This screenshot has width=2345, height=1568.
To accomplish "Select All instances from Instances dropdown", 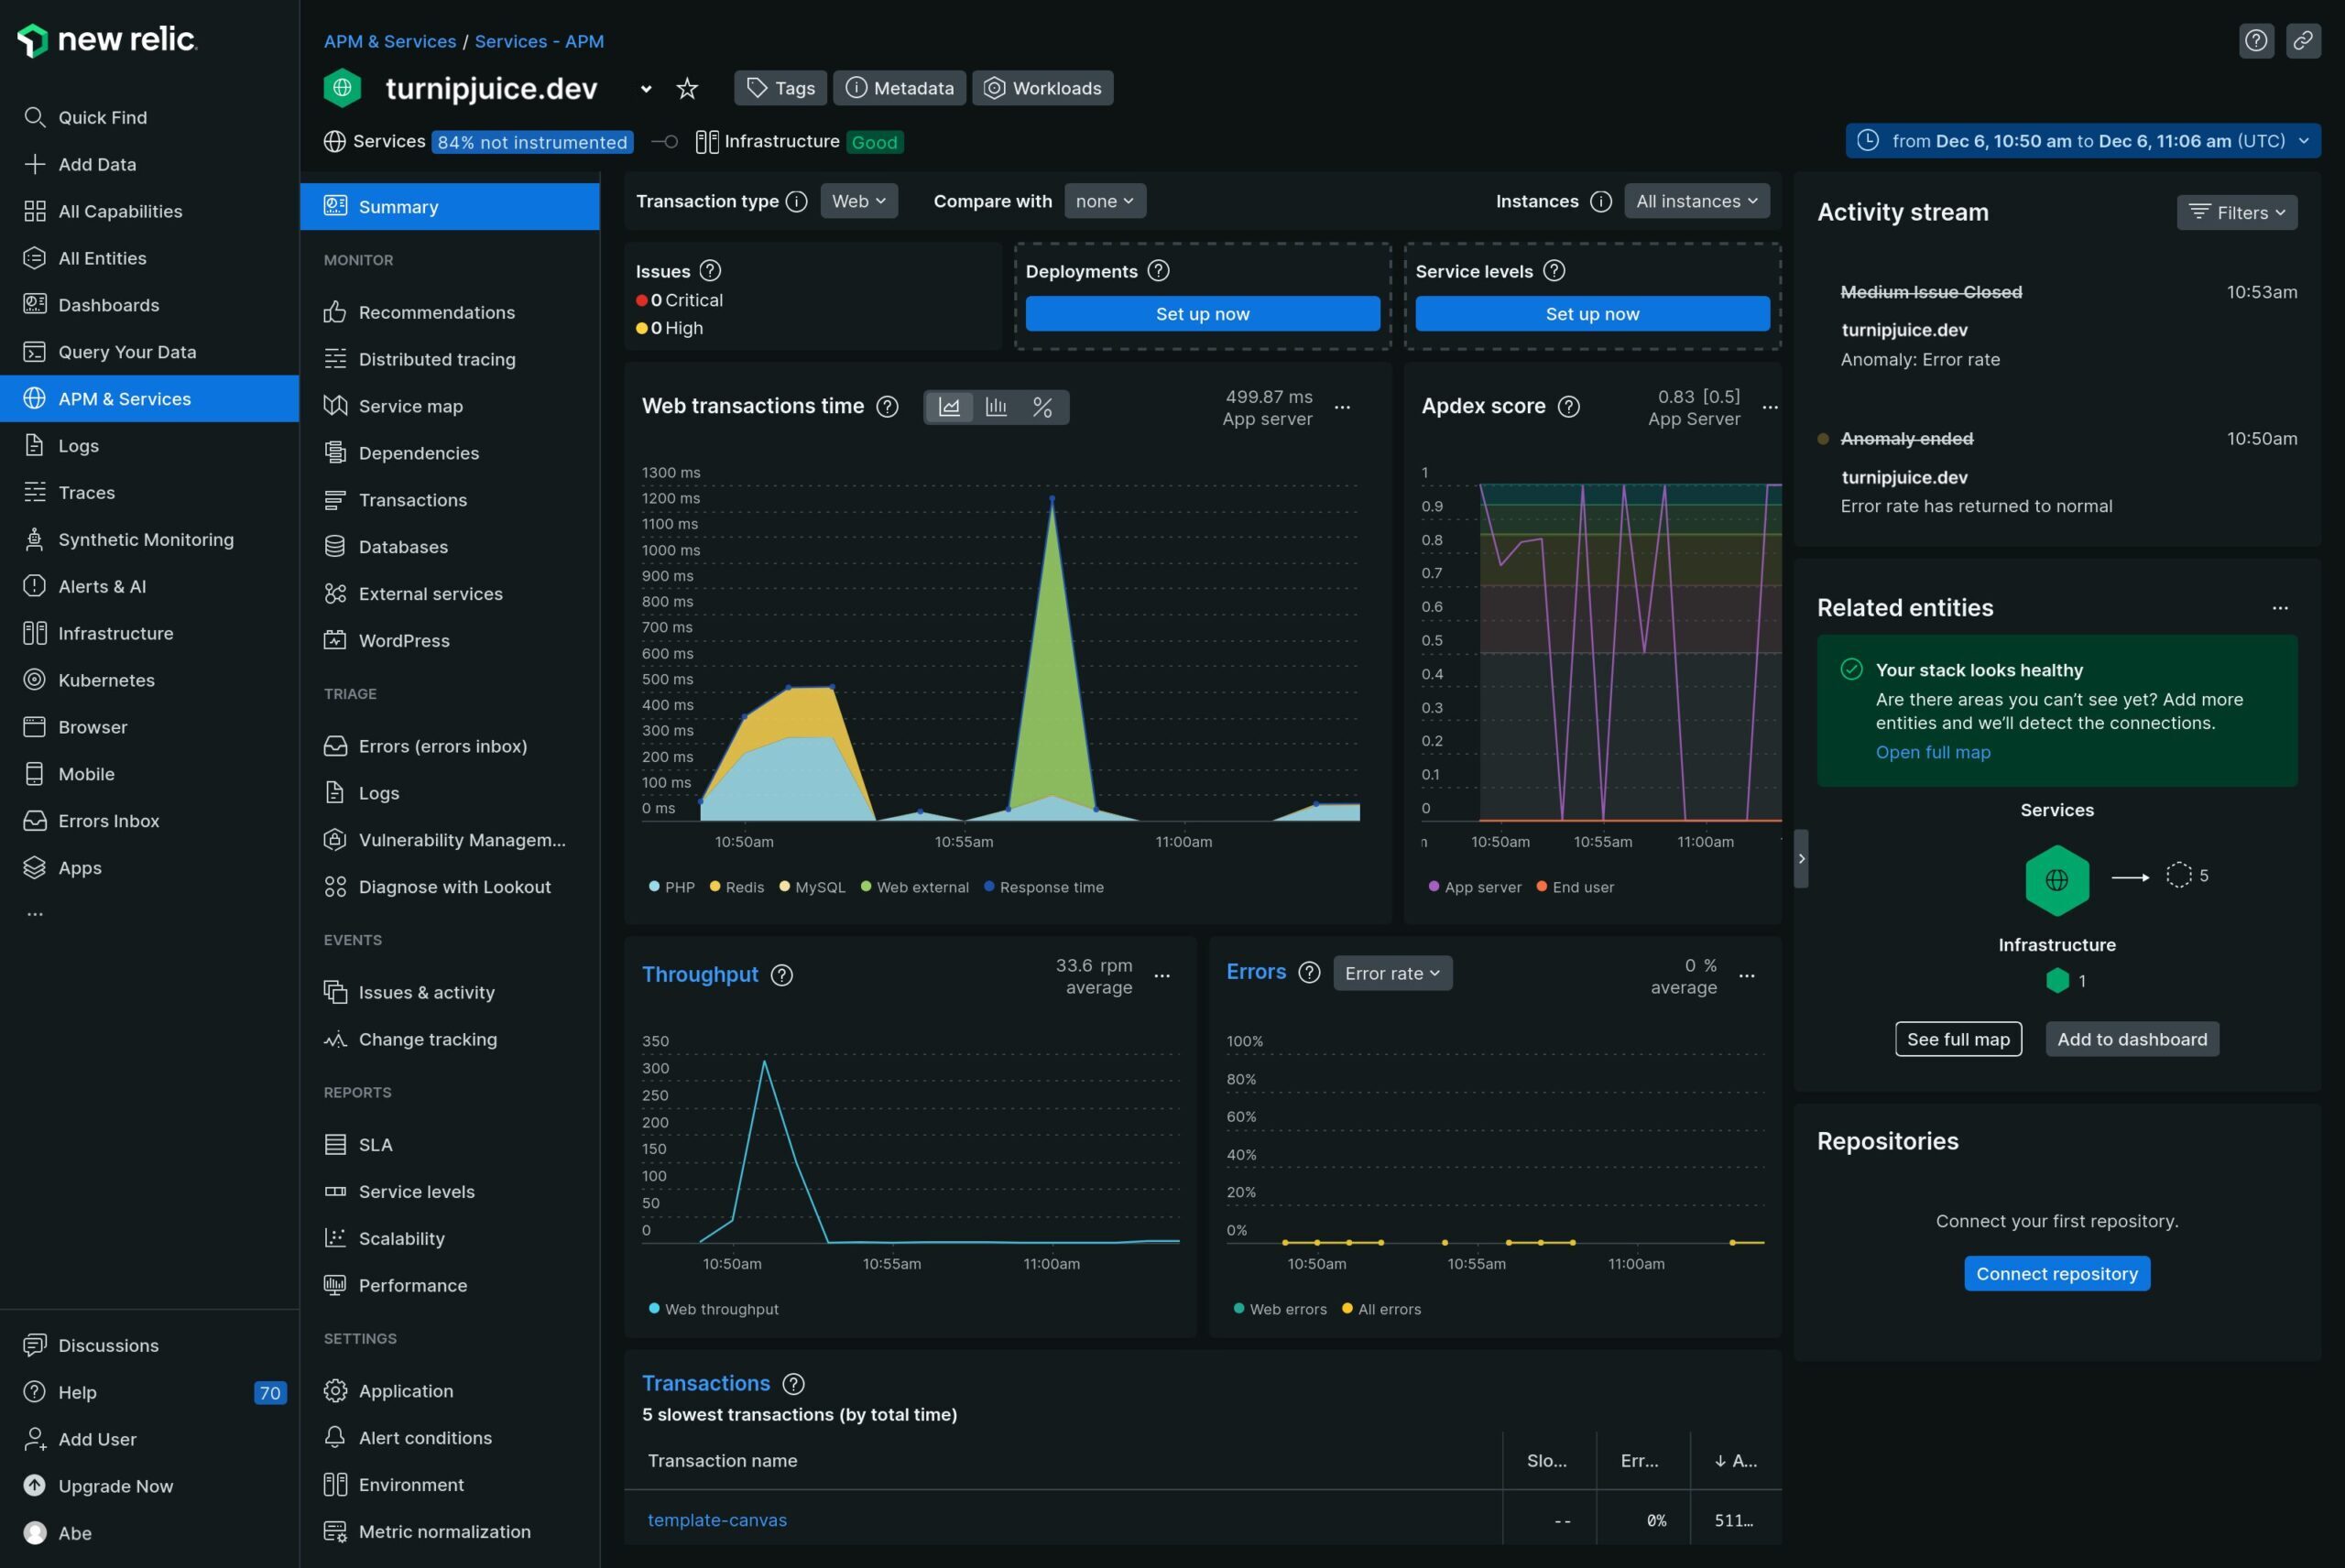I will coord(1694,201).
